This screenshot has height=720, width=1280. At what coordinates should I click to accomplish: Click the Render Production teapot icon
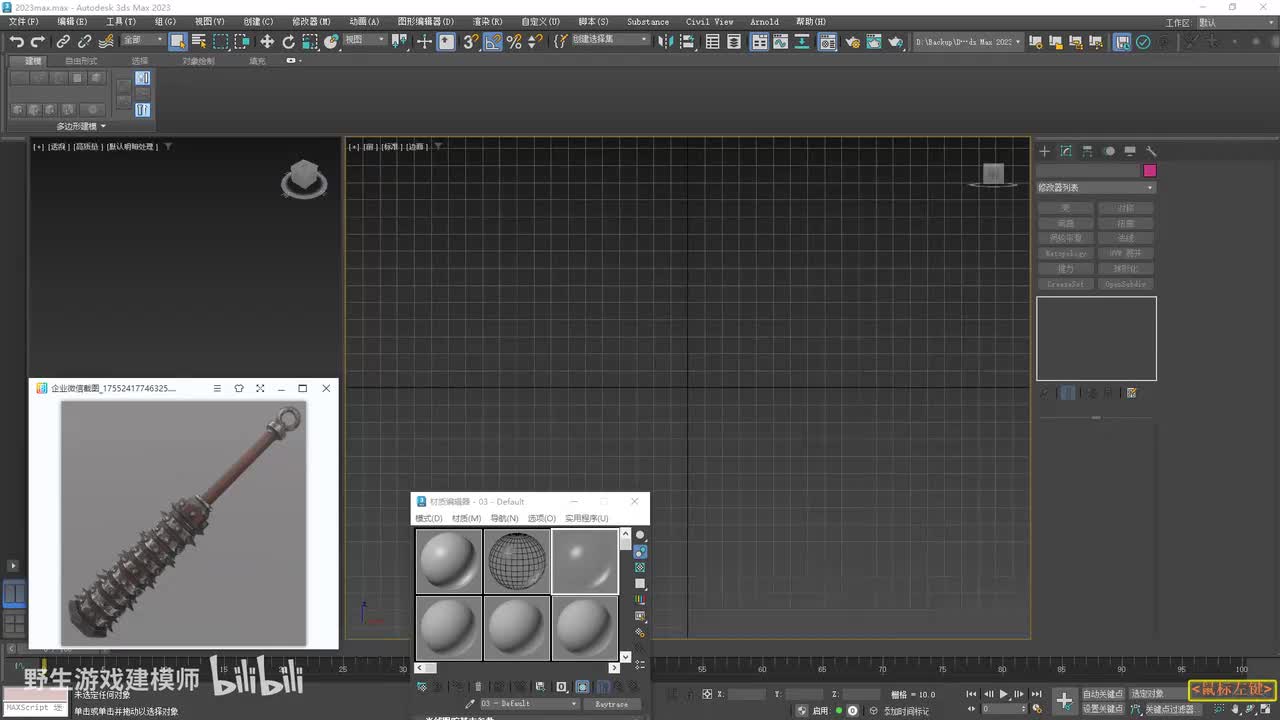click(x=896, y=42)
